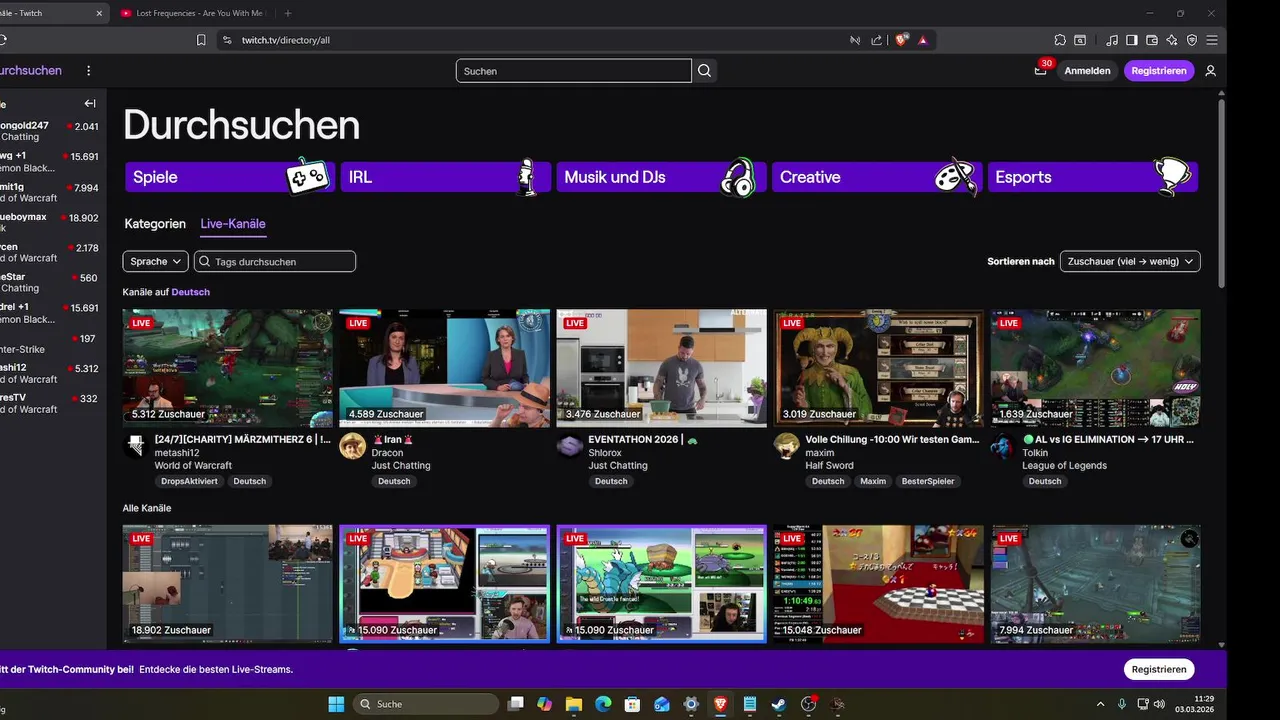
Task: Click the Brave VPN shield icon
Action: (x=1192, y=40)
